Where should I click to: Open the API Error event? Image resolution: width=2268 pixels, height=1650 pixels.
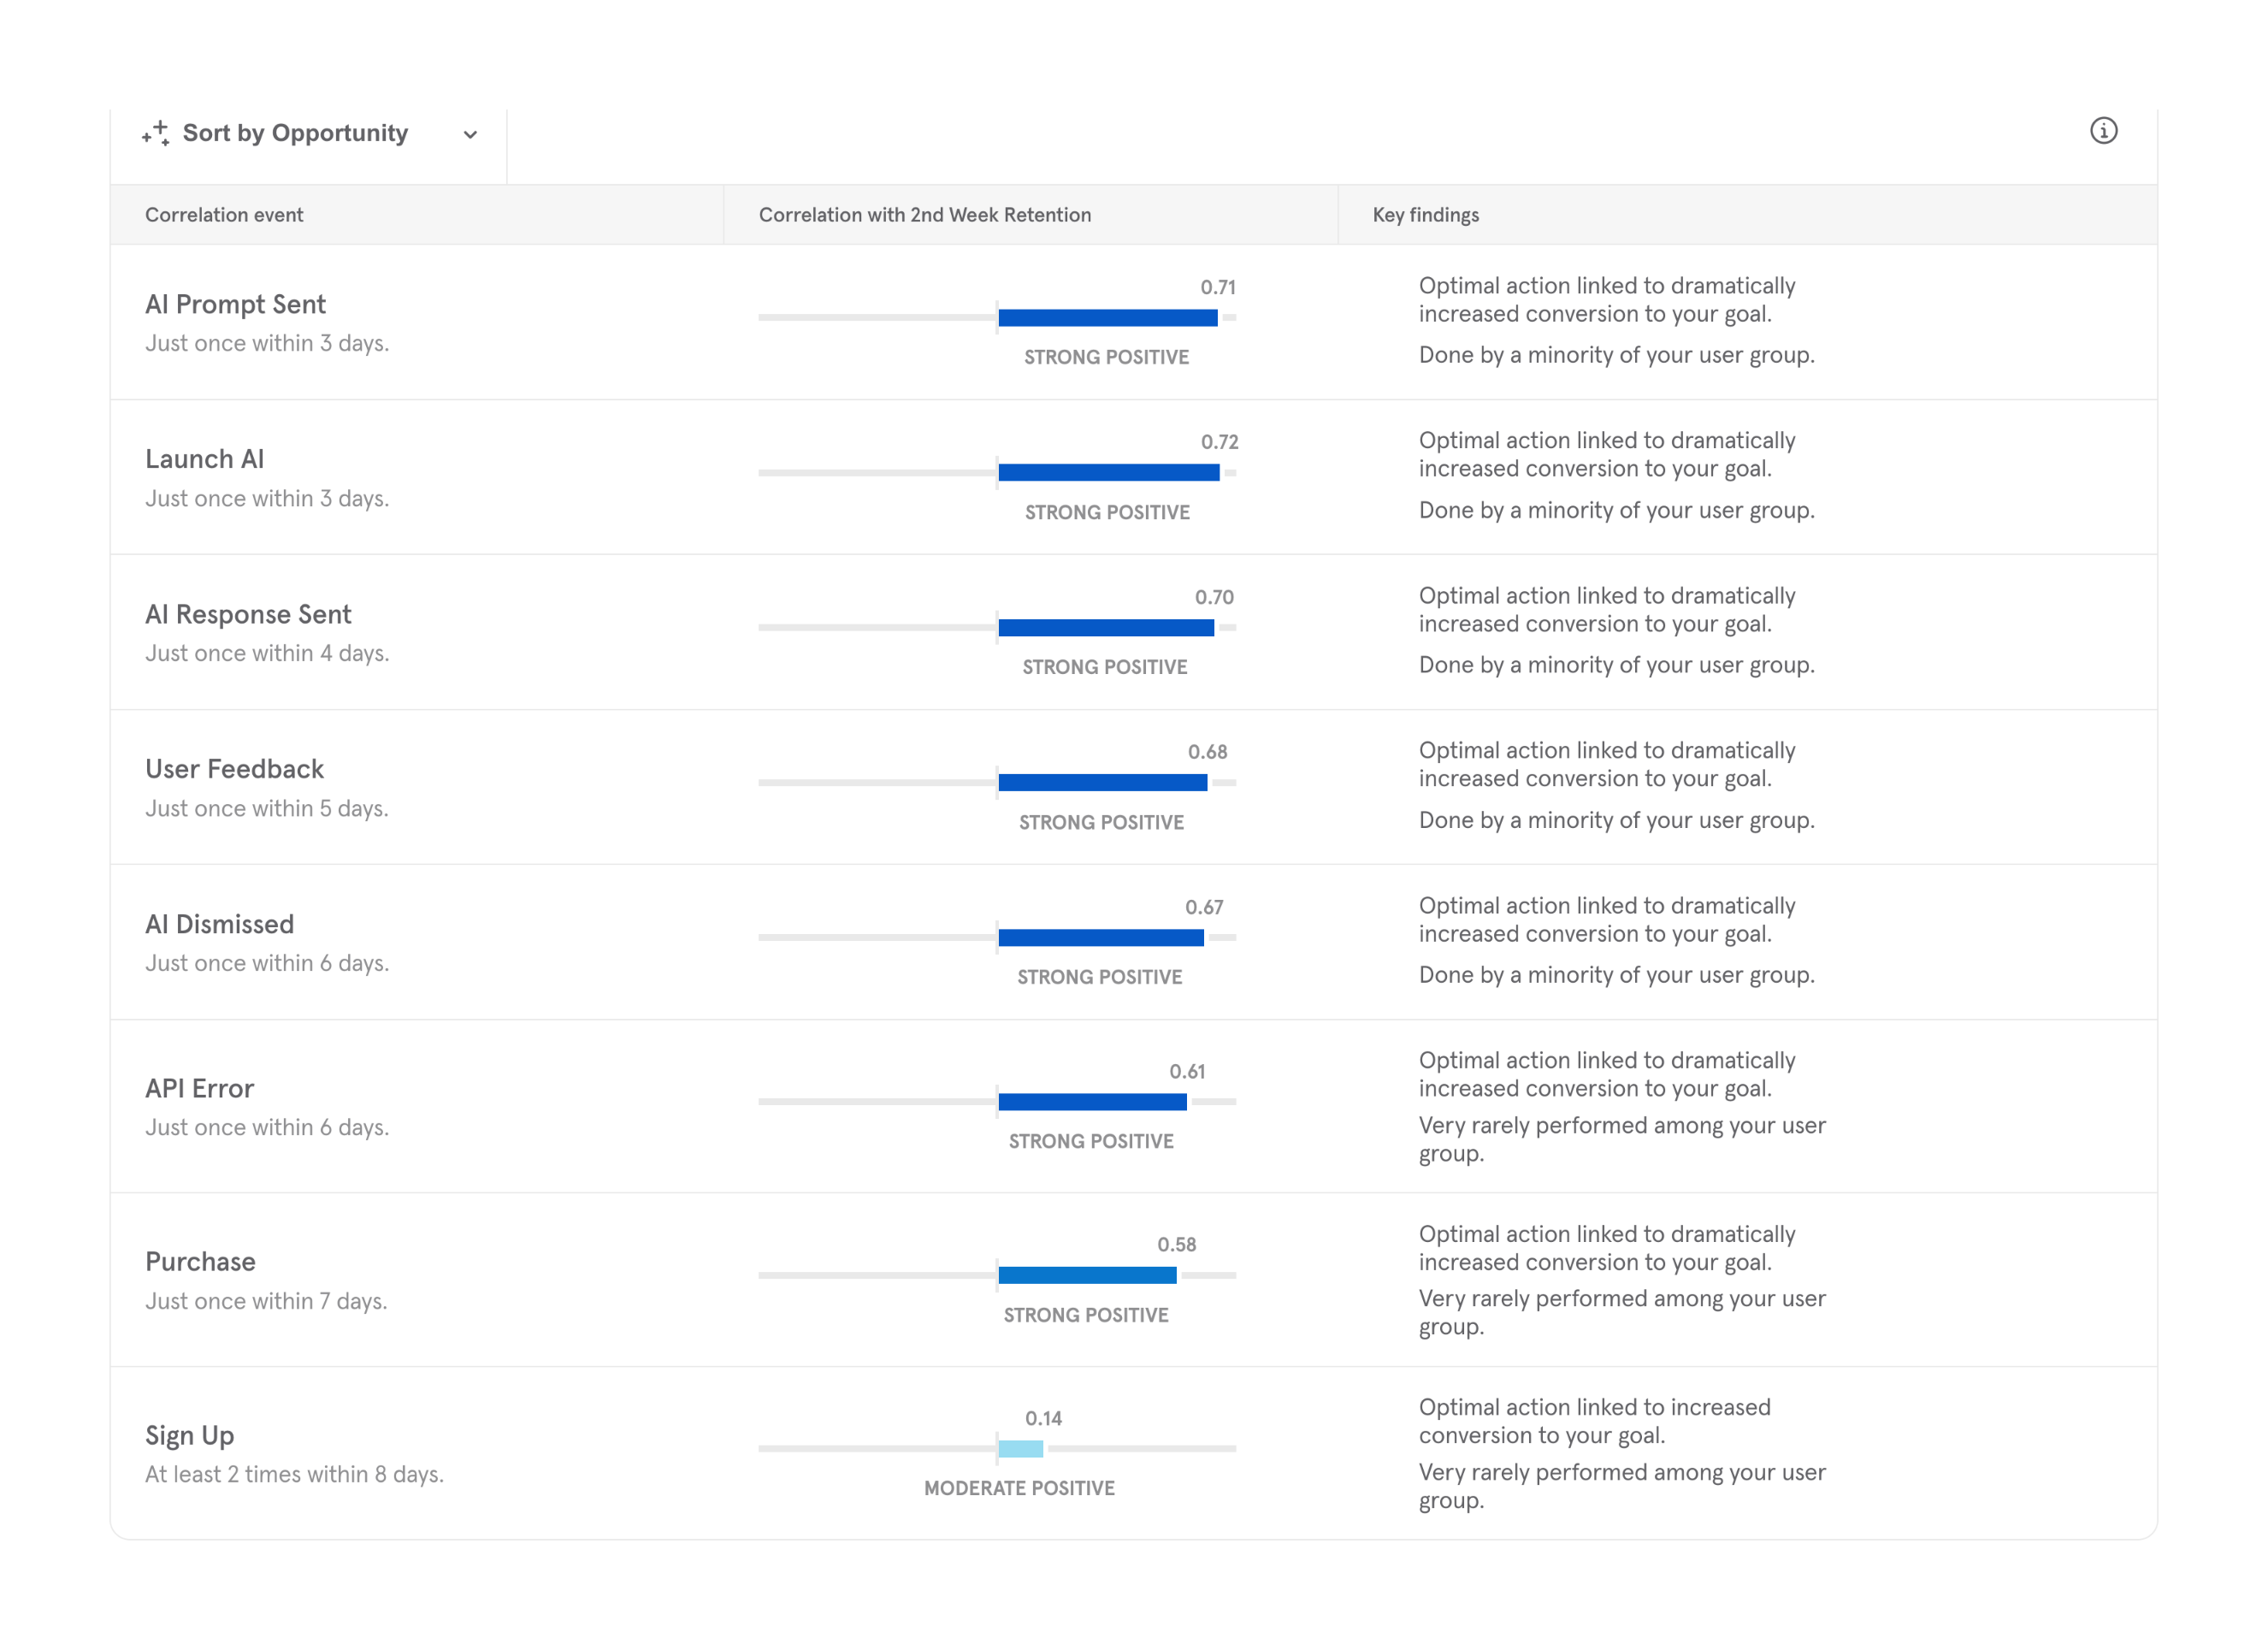199,1088
